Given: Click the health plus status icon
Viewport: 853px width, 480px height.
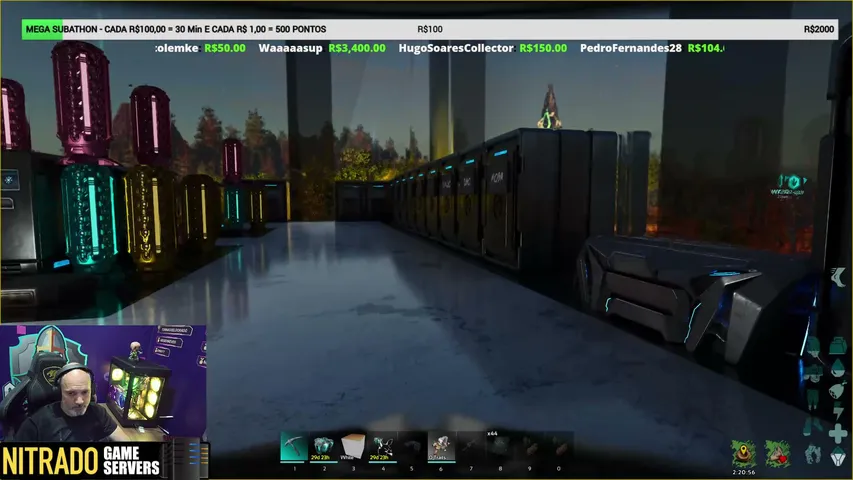Looking at the screenshot, I should (838, 434).
